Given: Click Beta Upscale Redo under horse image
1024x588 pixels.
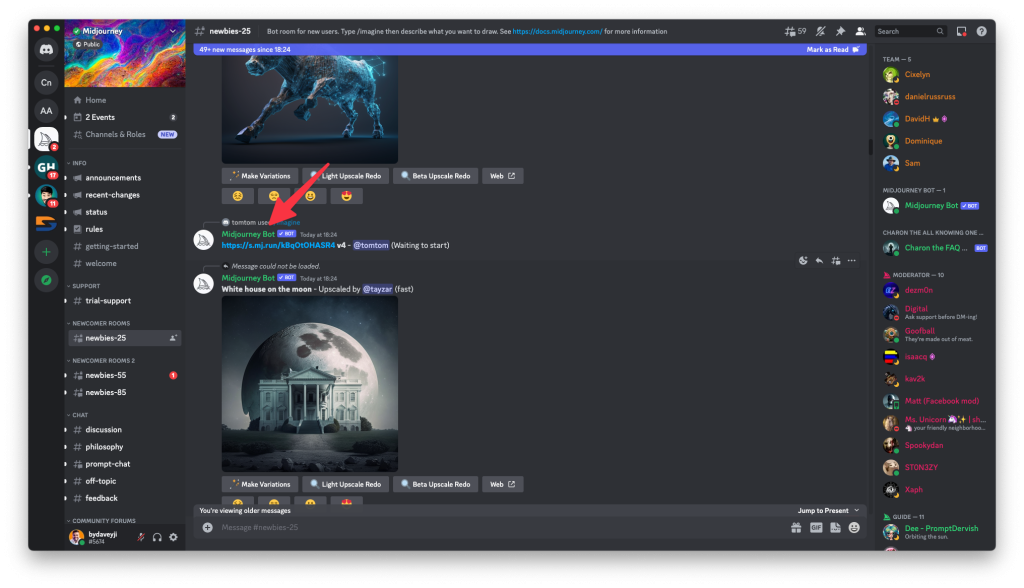Looking at the screenshot, I should [x=435, y=176].
